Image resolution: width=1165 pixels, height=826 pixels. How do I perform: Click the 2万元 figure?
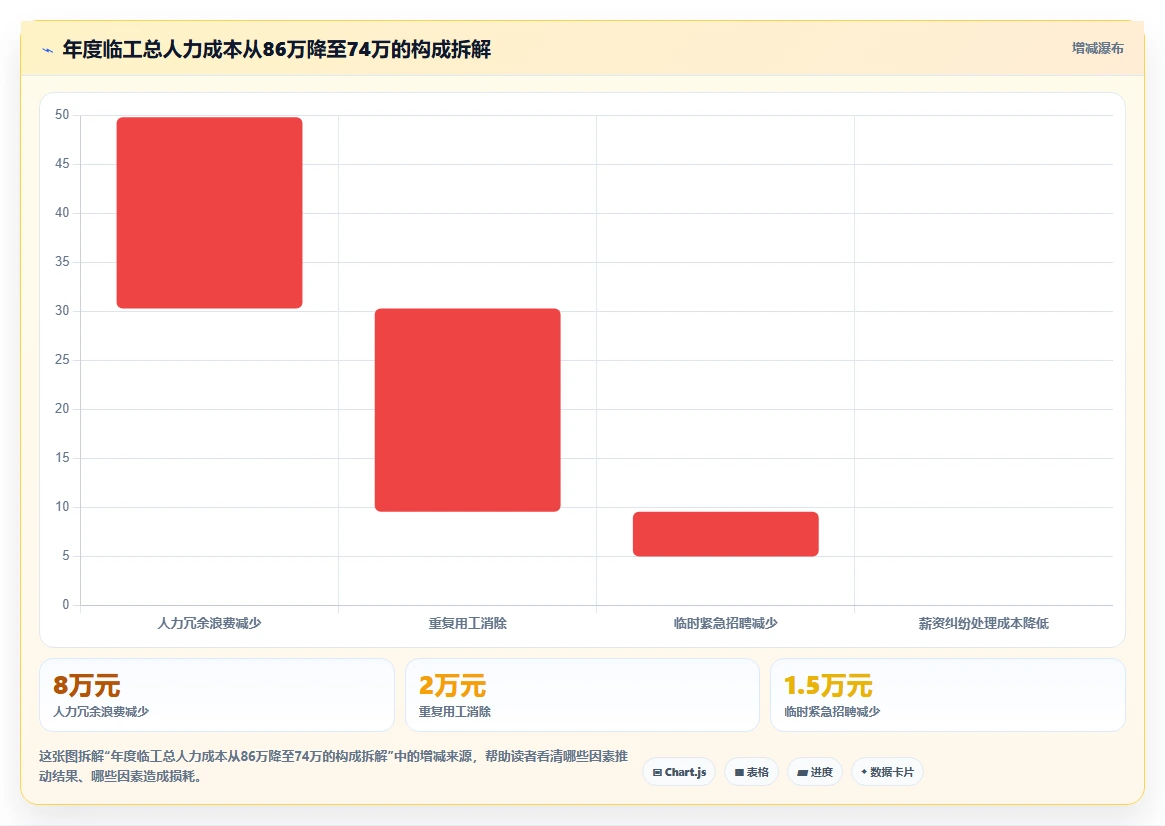(x=452, y=685)
